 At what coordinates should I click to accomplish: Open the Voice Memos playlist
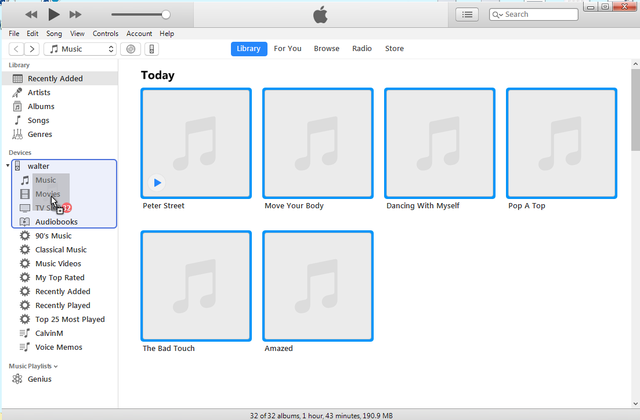tap(58, 347)
